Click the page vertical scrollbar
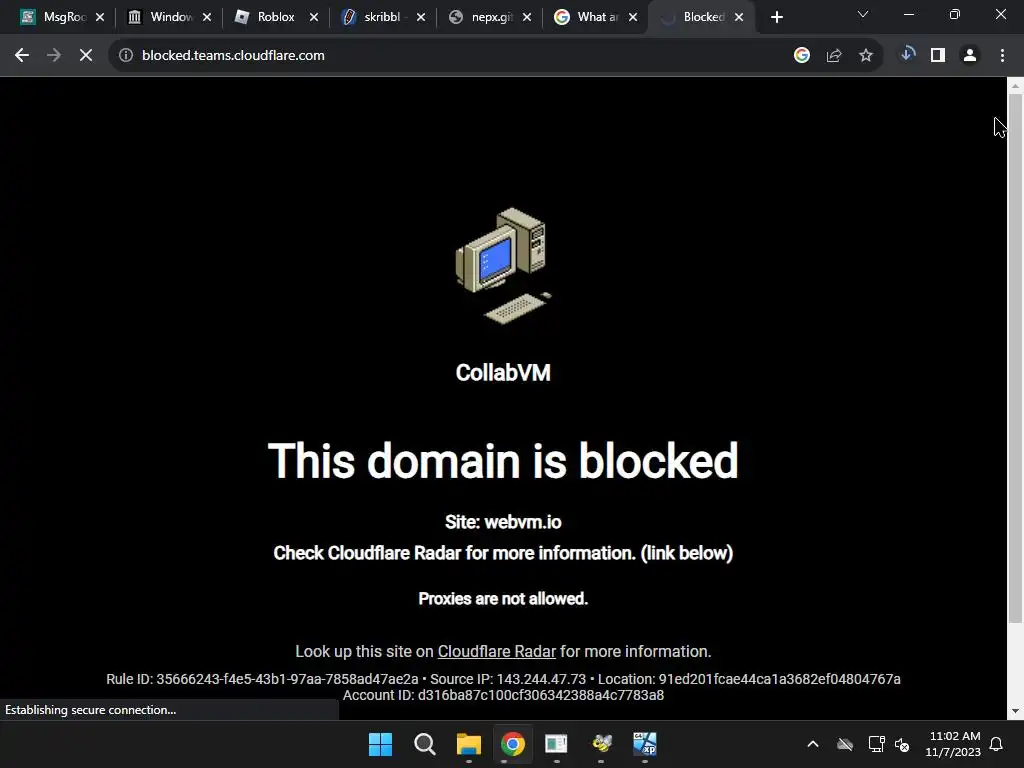 click(1015, 359)
